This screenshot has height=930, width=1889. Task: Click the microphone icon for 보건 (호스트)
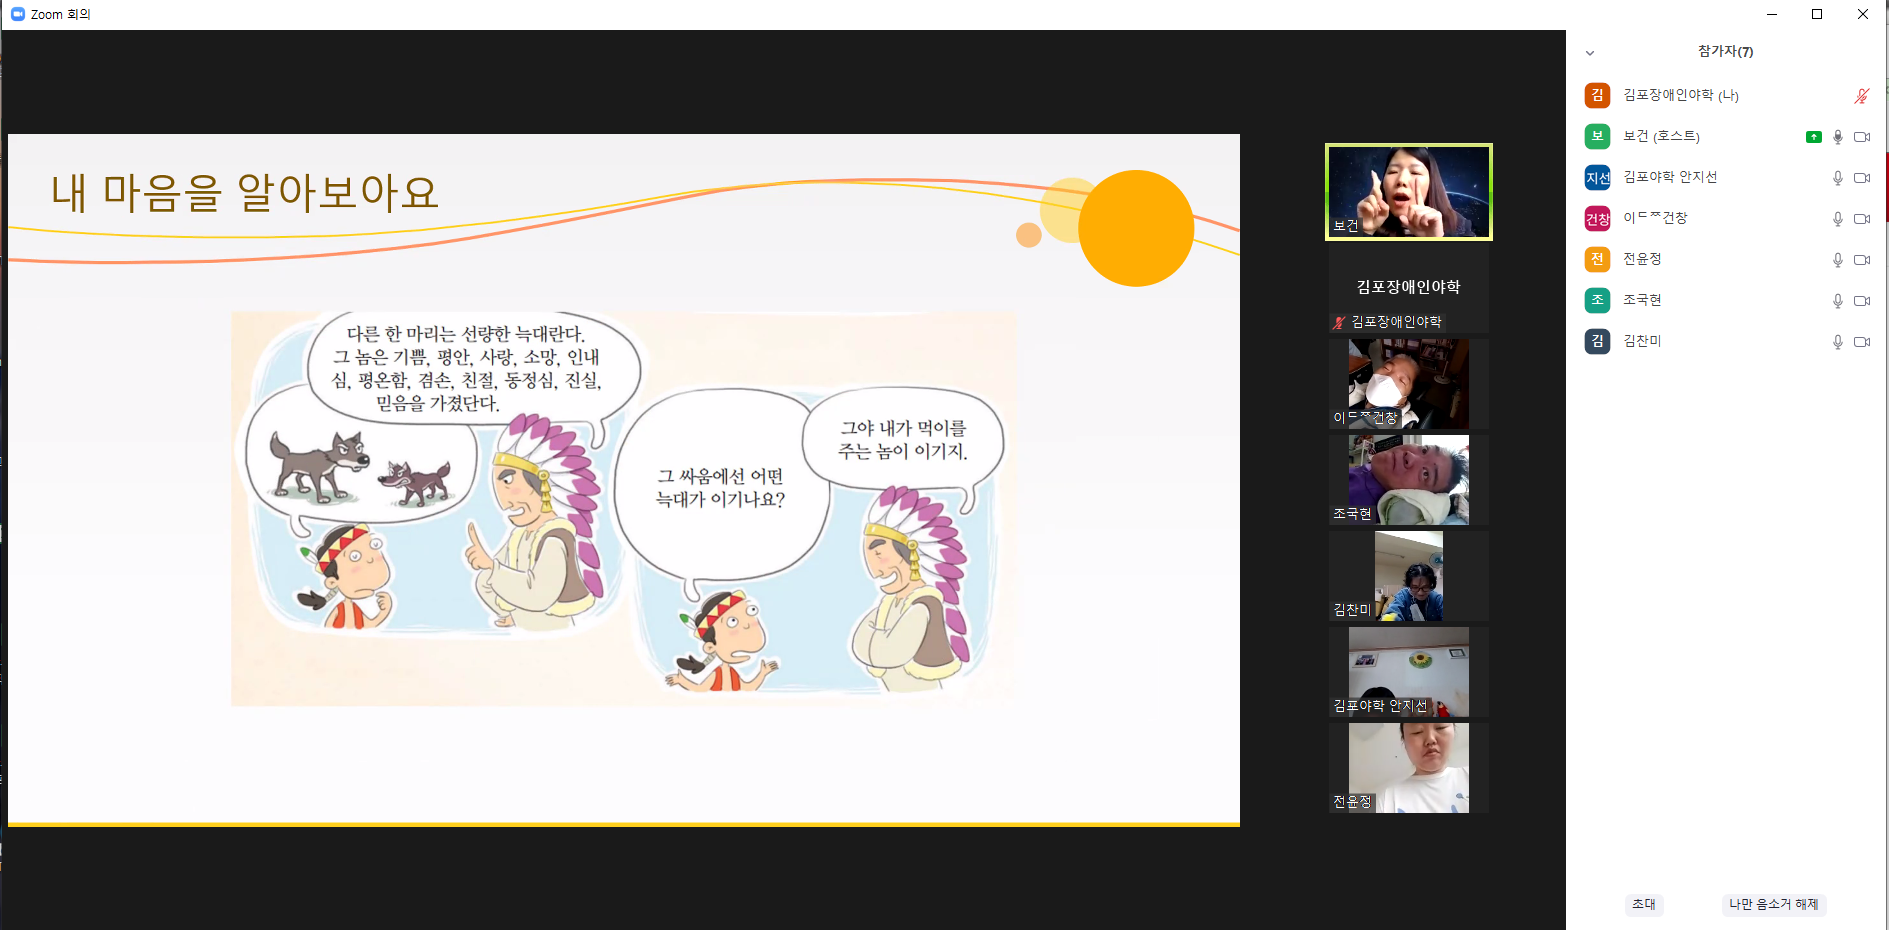tap(1837, 137)
